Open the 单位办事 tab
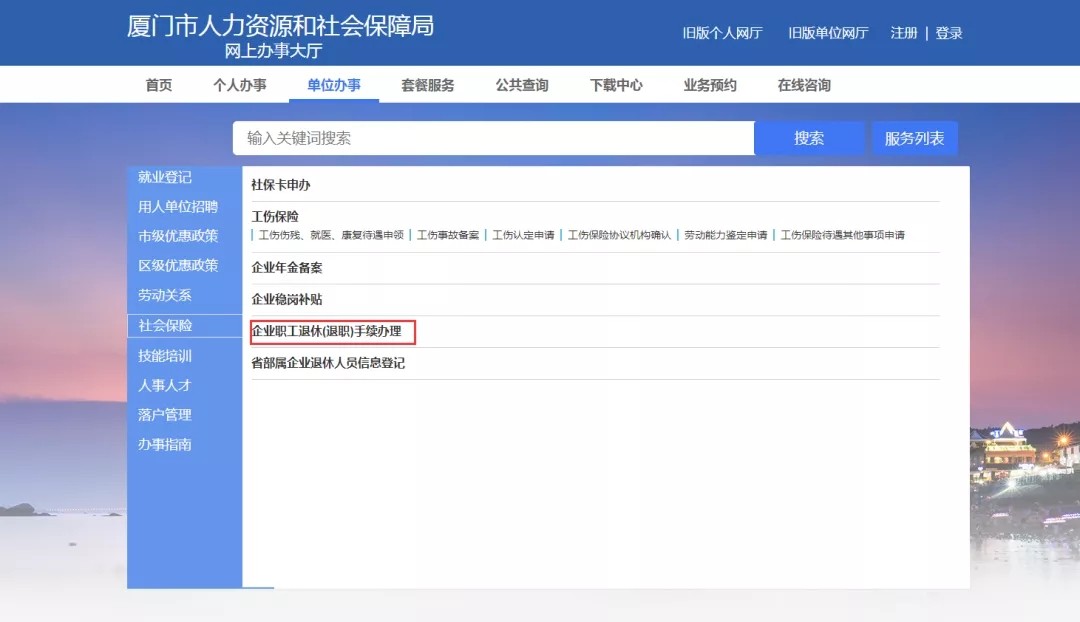Image resolution: width=1080 pixels, height=622 pixels. [333, 85]
